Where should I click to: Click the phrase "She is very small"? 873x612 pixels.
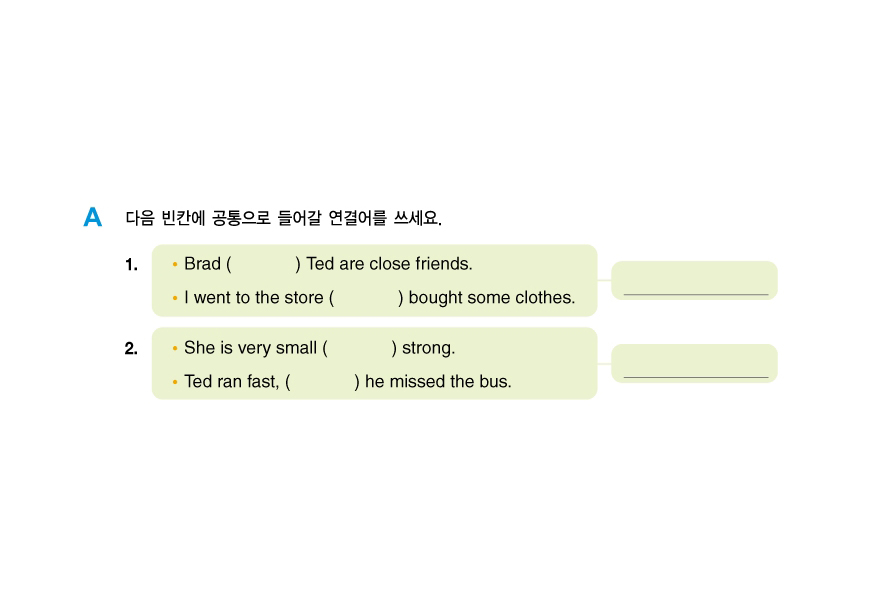pos(250,349)
